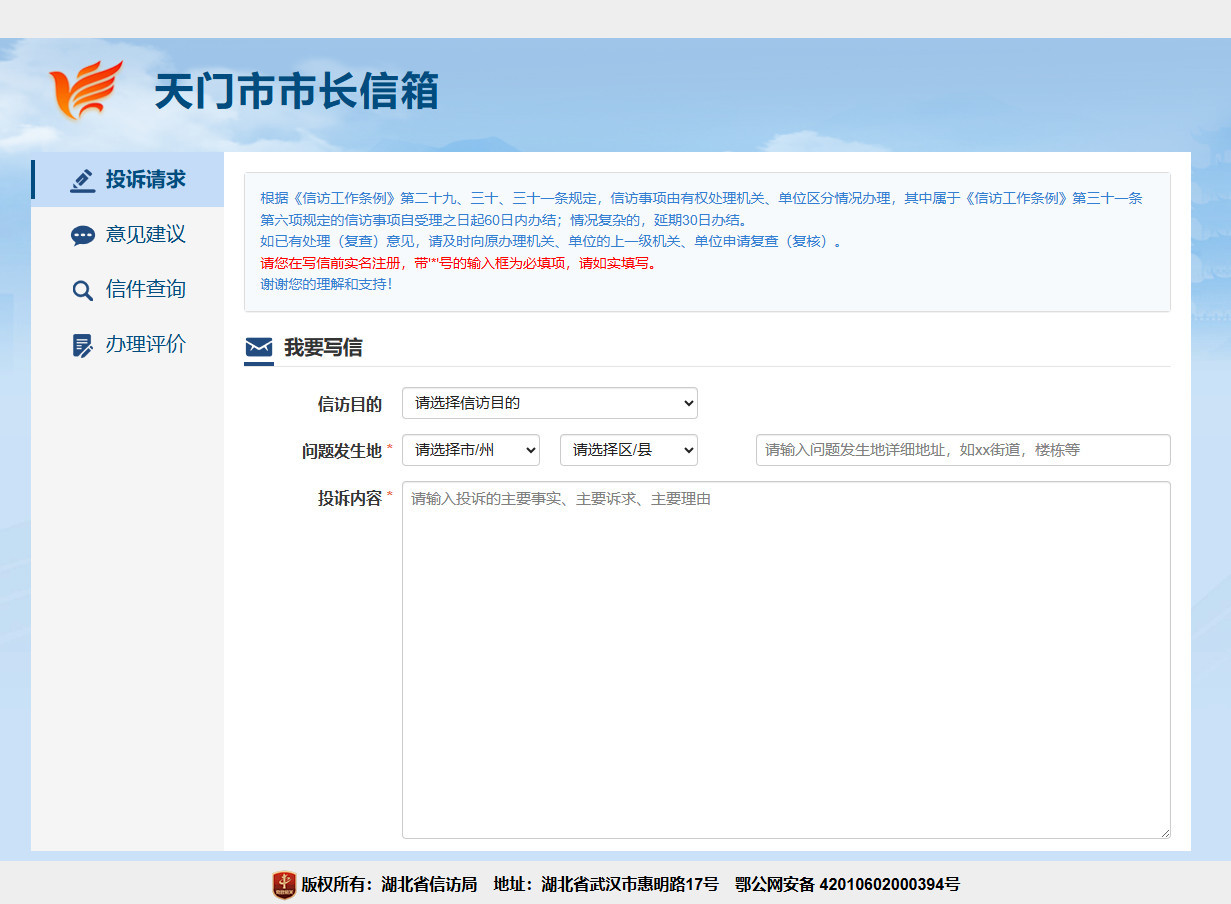Click the 天门市市长信箱 site title
The image size is (1231, 904).
pyautogui.click(x=297, y=92)
